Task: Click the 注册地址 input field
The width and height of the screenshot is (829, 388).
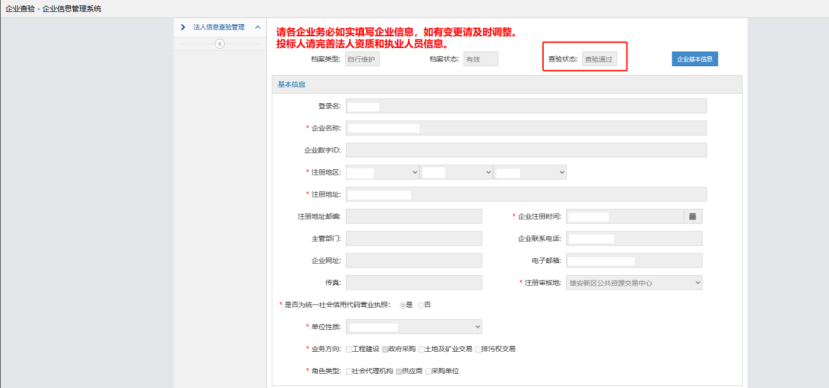Action: 526,194
